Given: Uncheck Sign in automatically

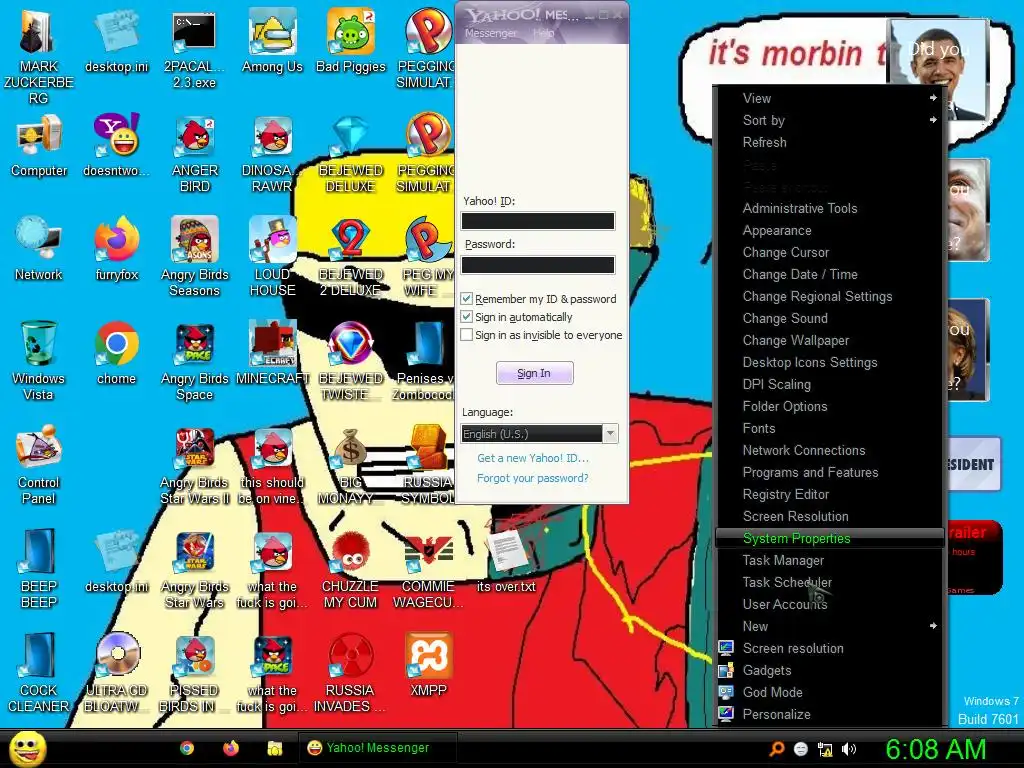Looking at the screenshot, I should [x=466, y=317].
